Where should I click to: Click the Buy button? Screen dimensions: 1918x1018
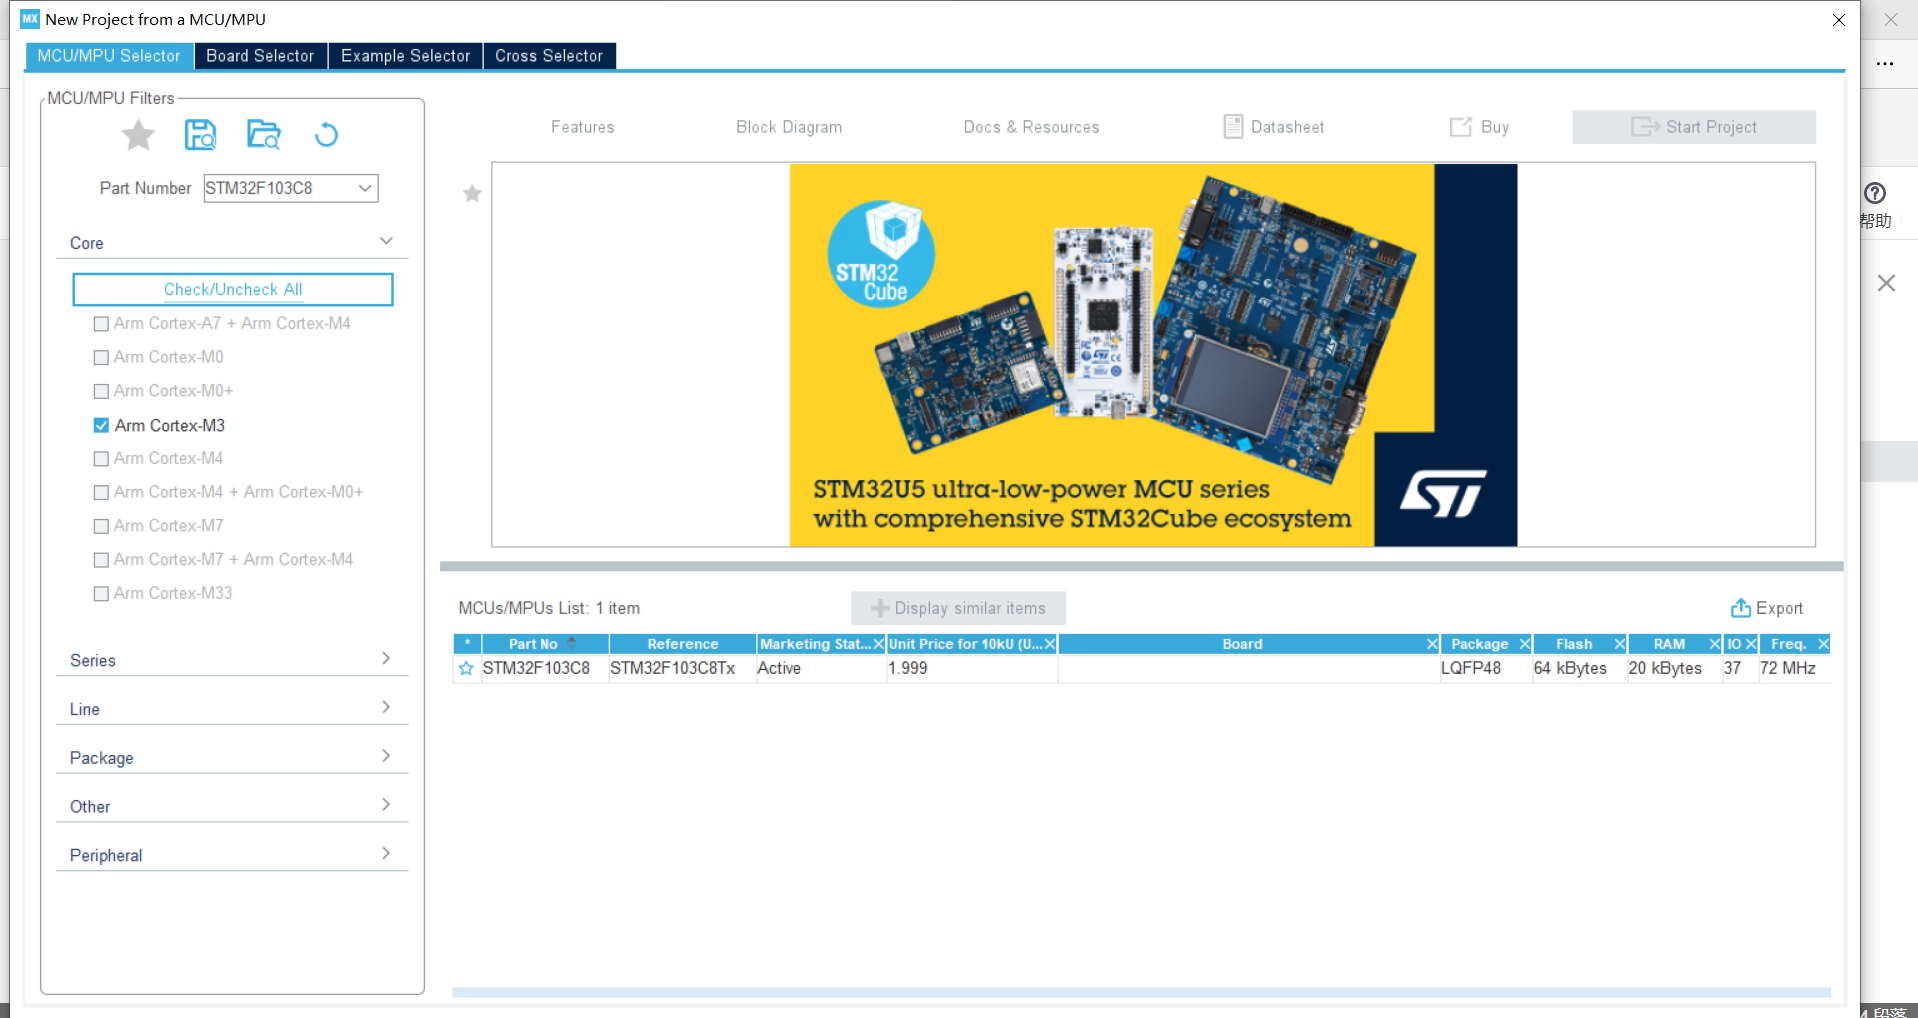[1480, 127]
